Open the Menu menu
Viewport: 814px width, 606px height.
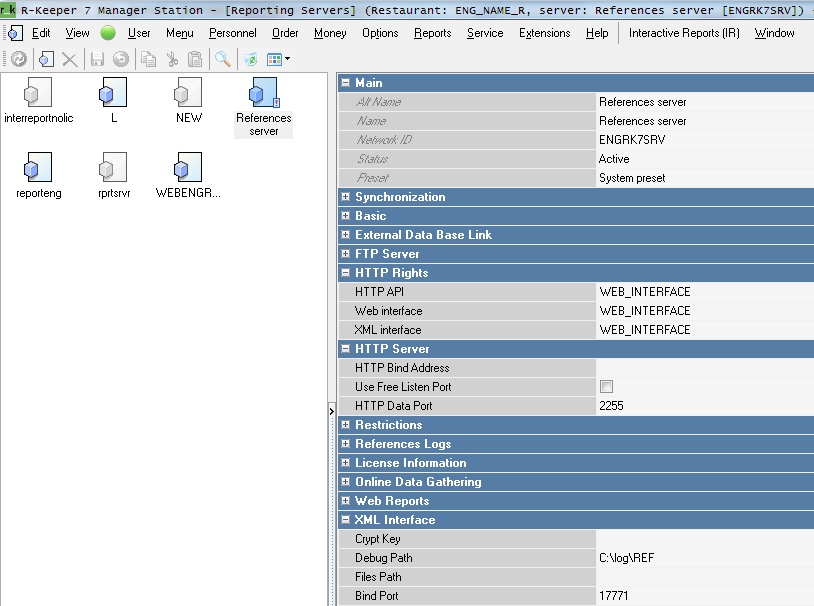[x=180, y=33]
